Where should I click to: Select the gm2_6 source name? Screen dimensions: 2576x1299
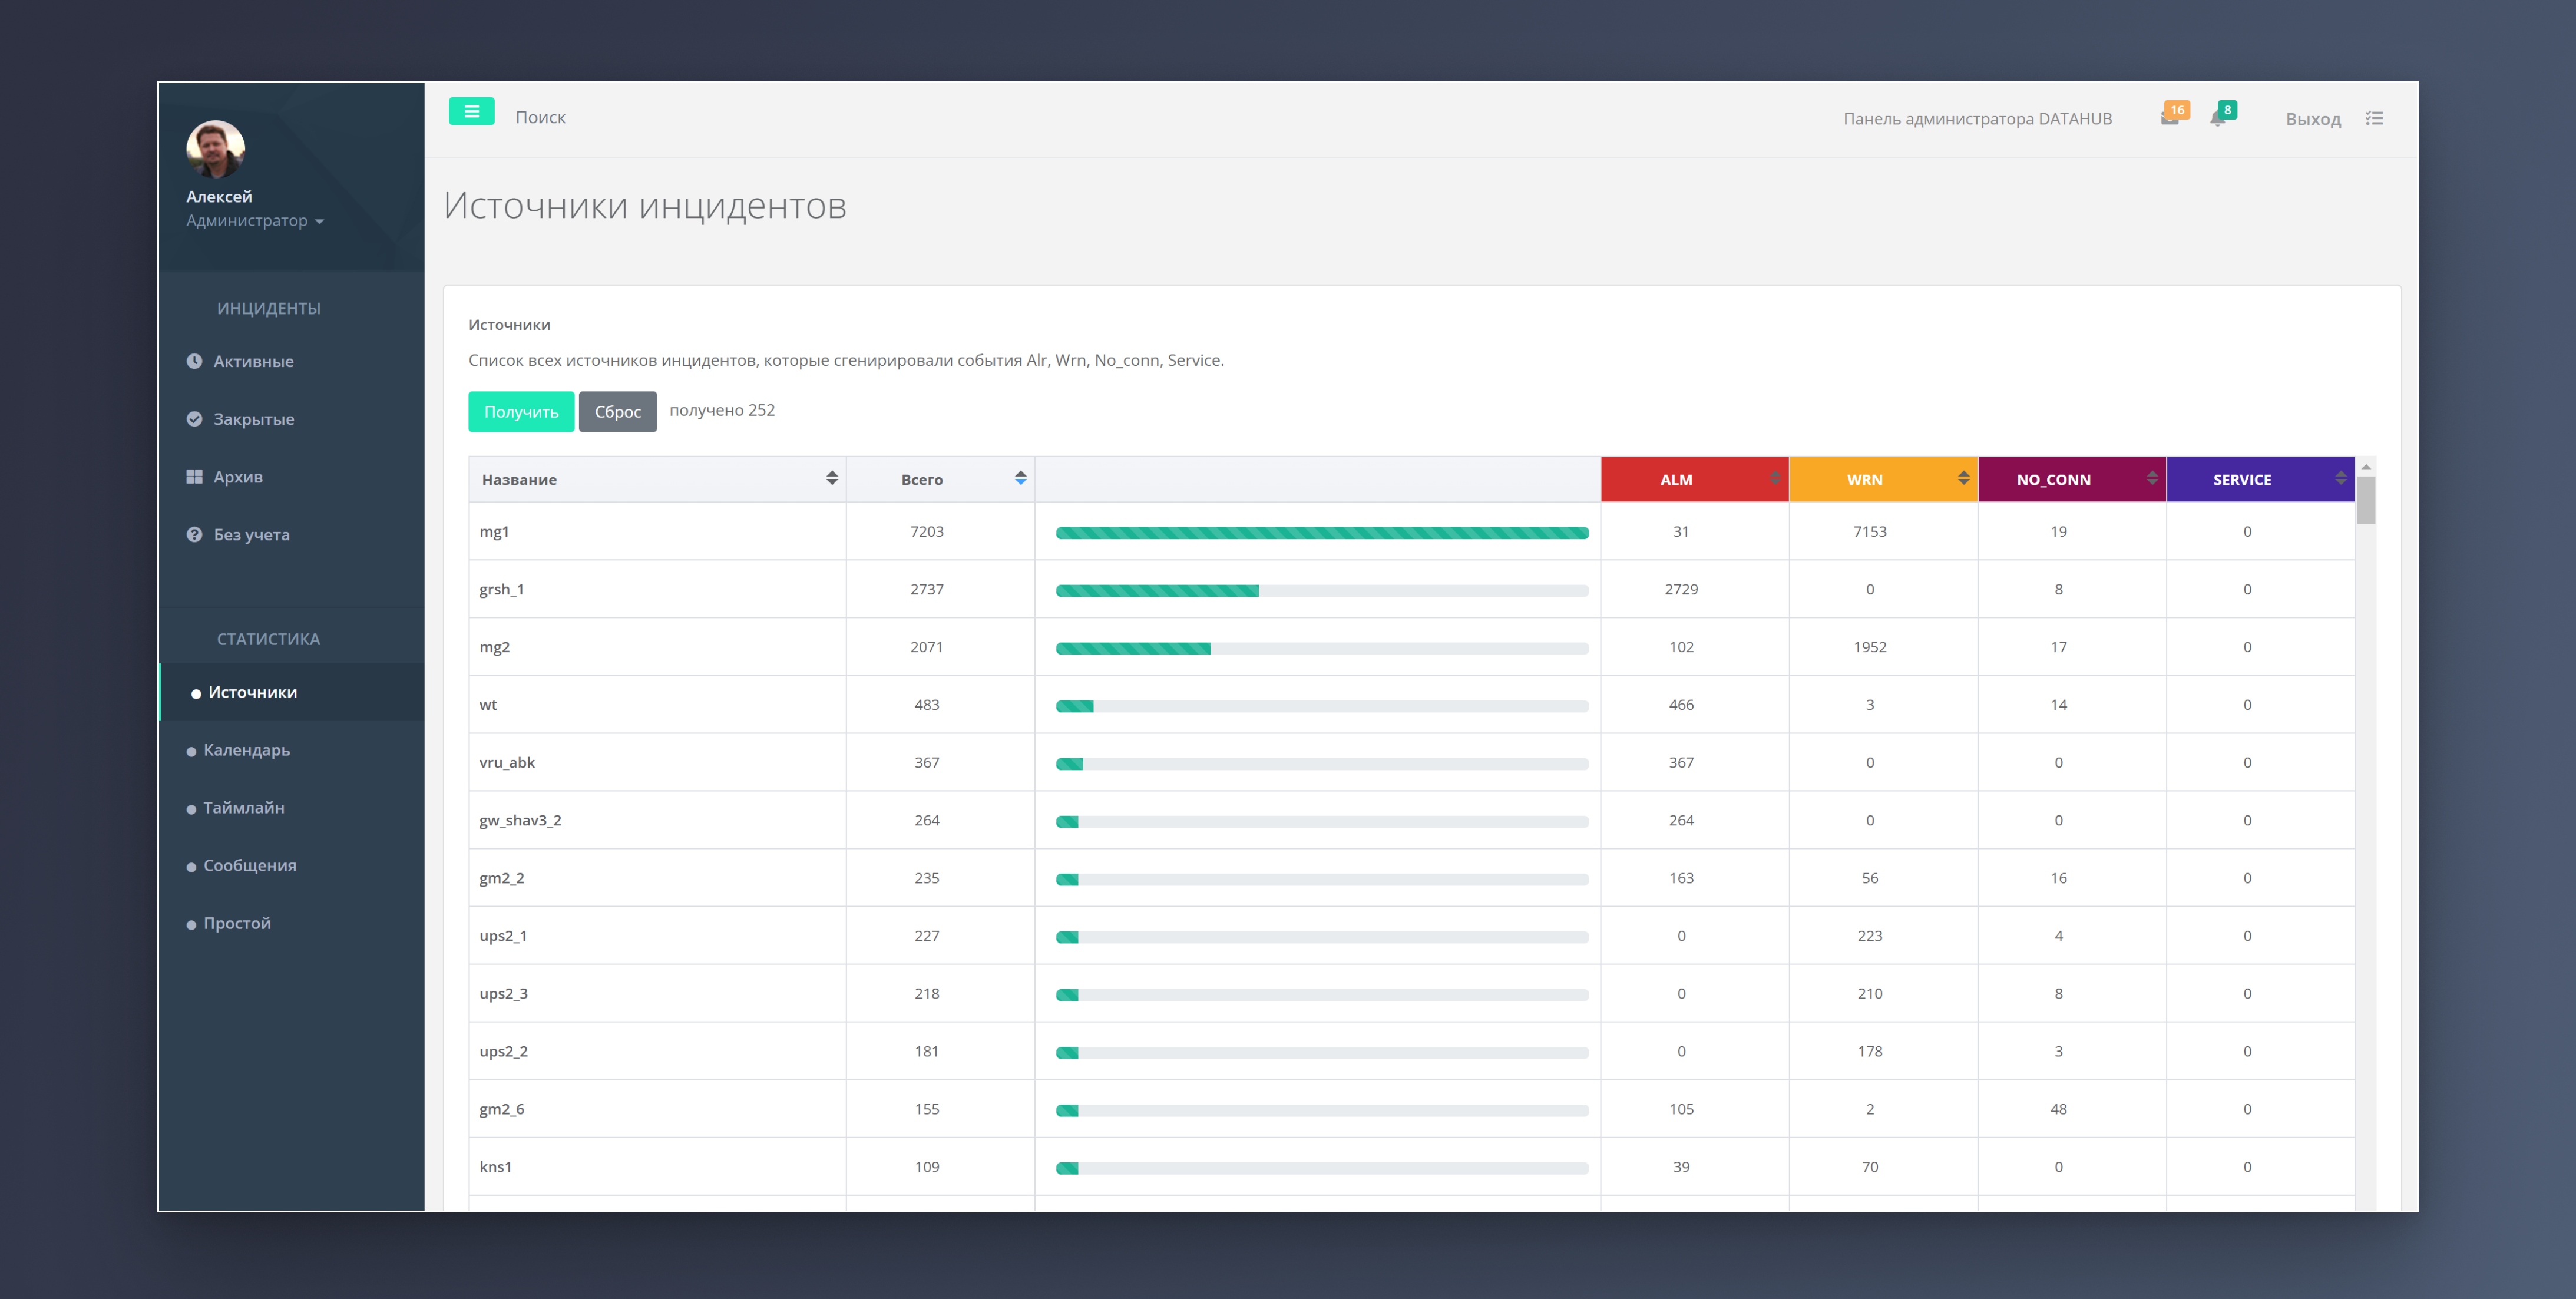[501, 1110]
